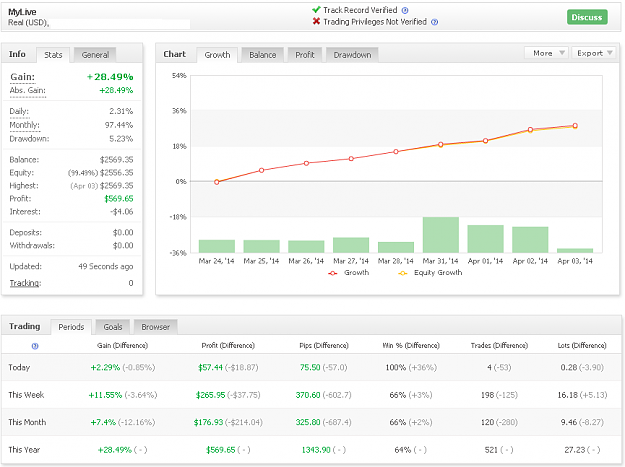625x467 pixels.
Task: Select the Growth chart tab
Action: [x=217, y=55]
